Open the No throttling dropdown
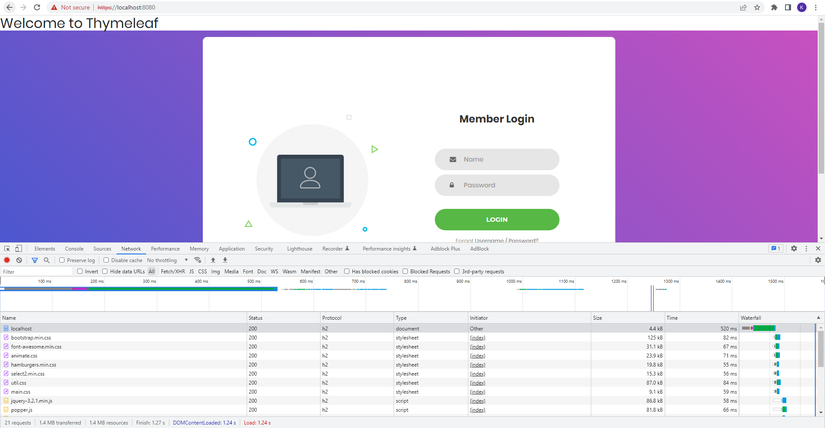The width and height of the screenshot is (825, 428). pyautogui.click(x=167, y=260)
